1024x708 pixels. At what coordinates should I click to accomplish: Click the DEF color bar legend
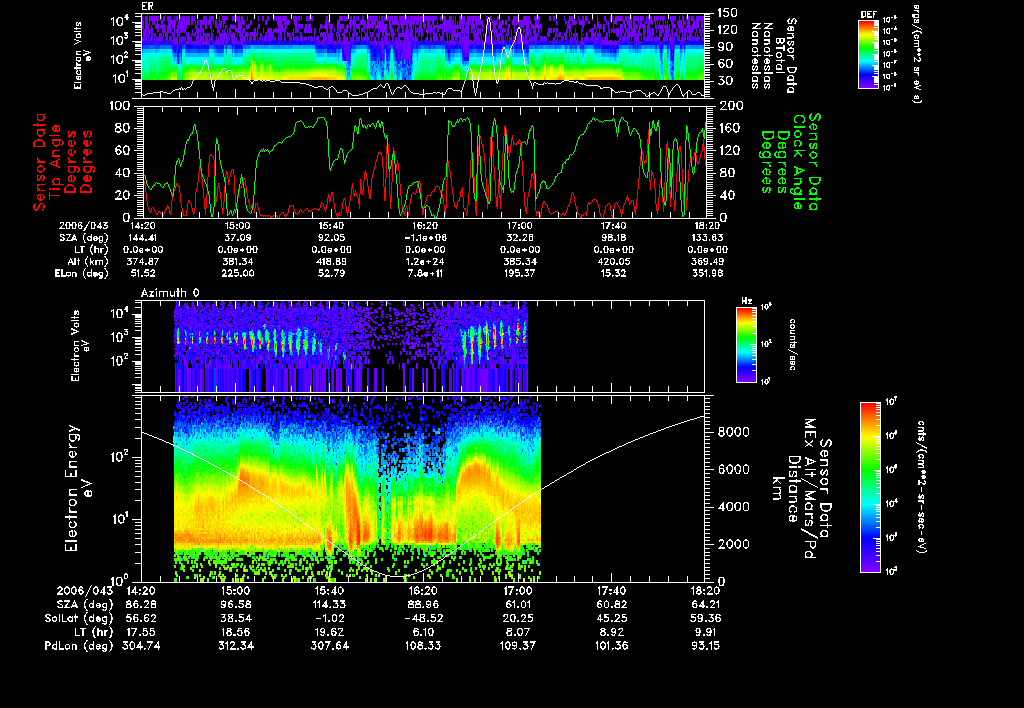[868, 54]
